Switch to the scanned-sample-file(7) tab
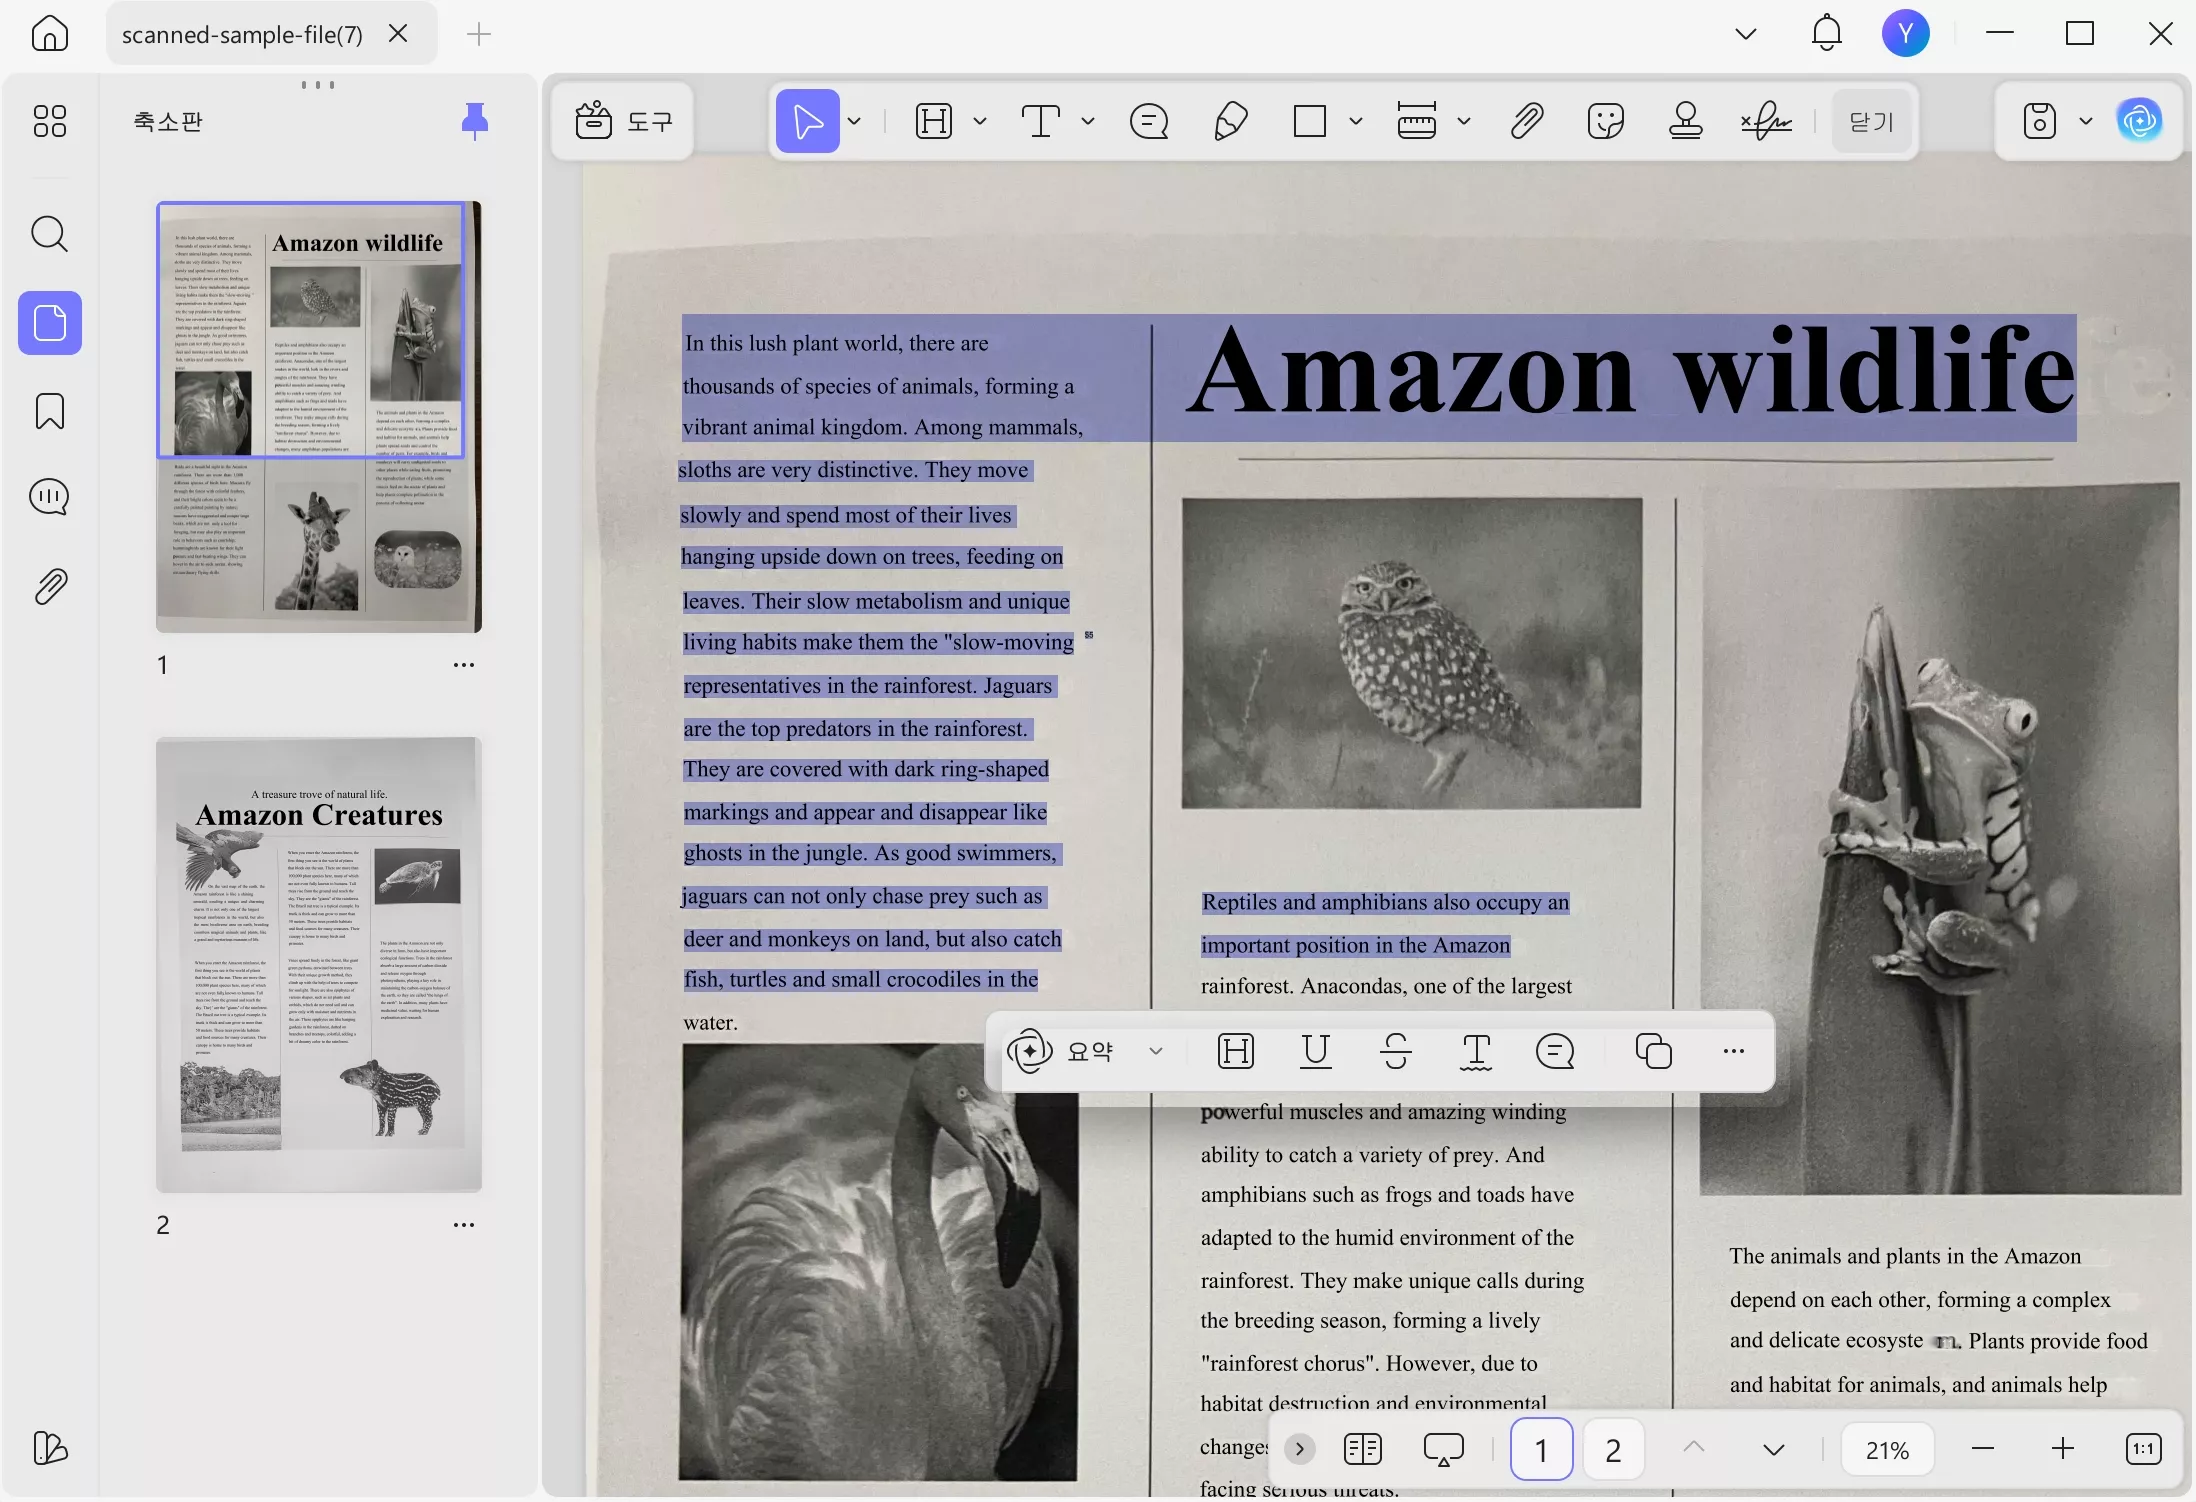The image size is (2196, 1502). 243,34
